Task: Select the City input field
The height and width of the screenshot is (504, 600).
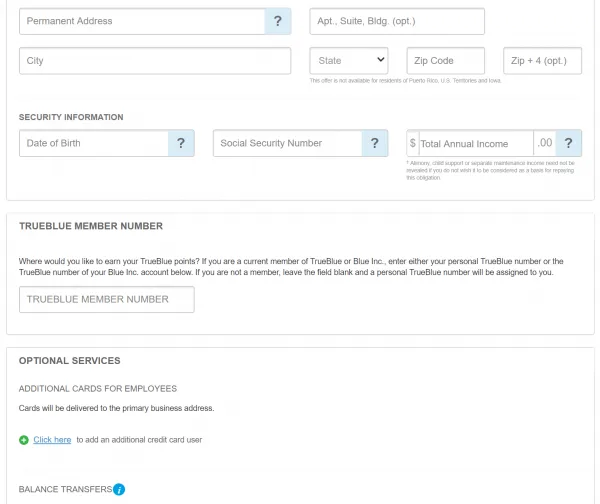Action: [x=155, y=61]
